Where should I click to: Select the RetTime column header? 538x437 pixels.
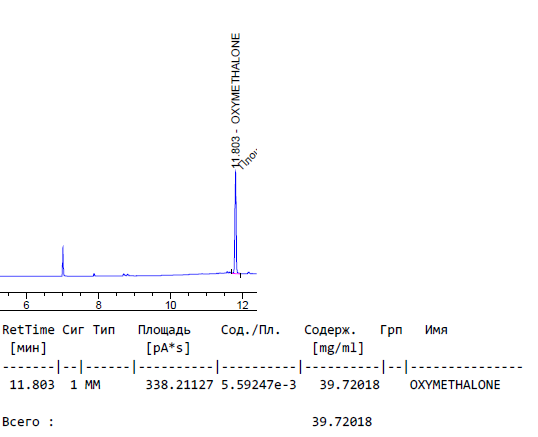click(28, 330)
